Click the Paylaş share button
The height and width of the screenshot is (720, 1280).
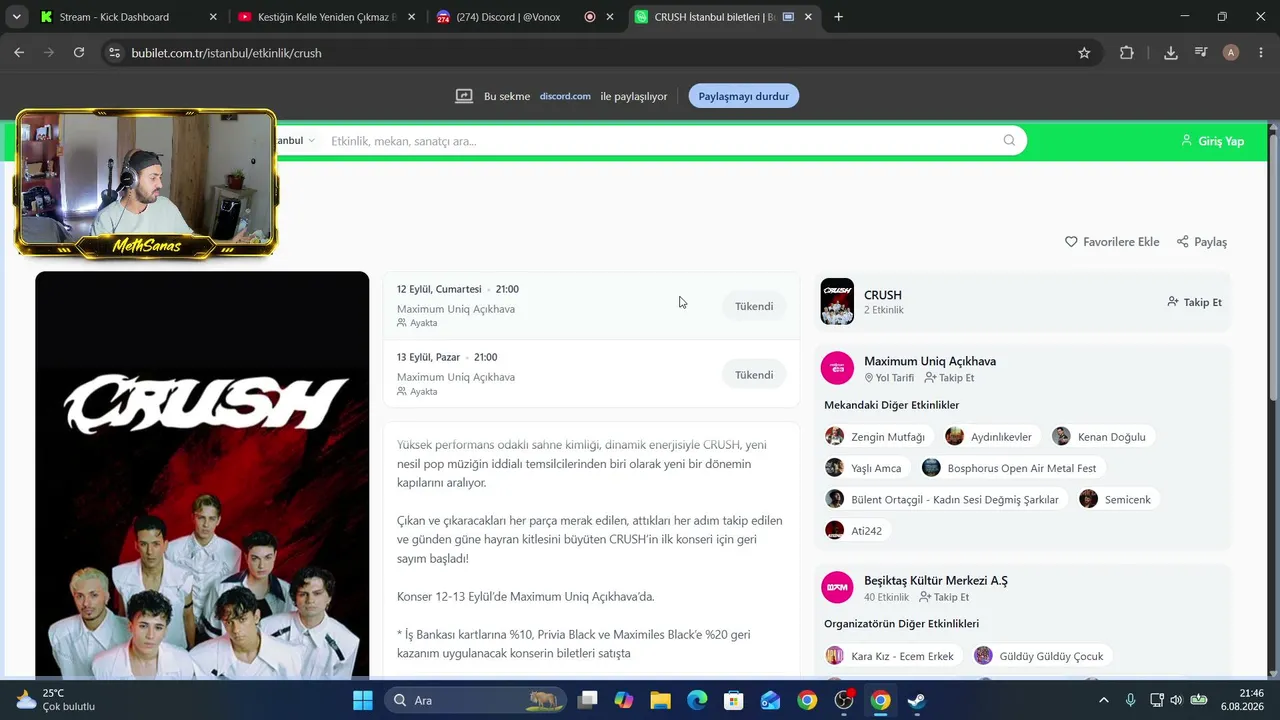(1202, 242)
